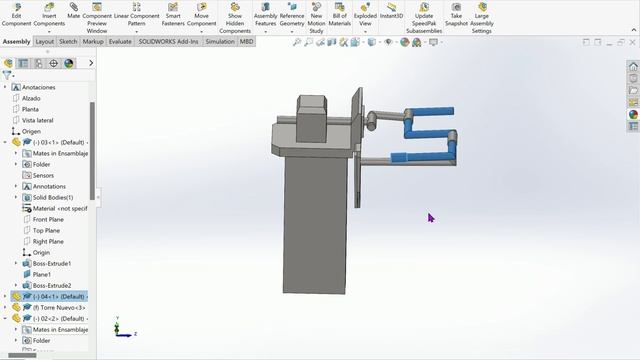This screenshot has width=640, height=360.
Task: Open task pane Appearances color ball
Action: (x=633, y=115)
